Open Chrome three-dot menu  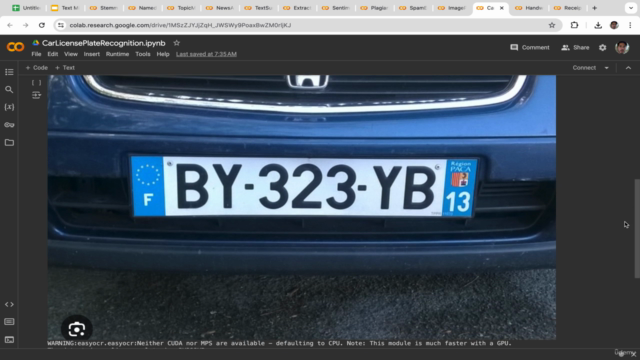pyautogui.click(x=631, y=25)
